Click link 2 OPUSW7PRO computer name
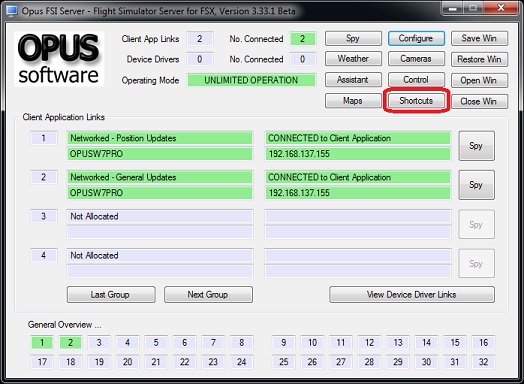The image size is (524, 384). click(160, 193)
